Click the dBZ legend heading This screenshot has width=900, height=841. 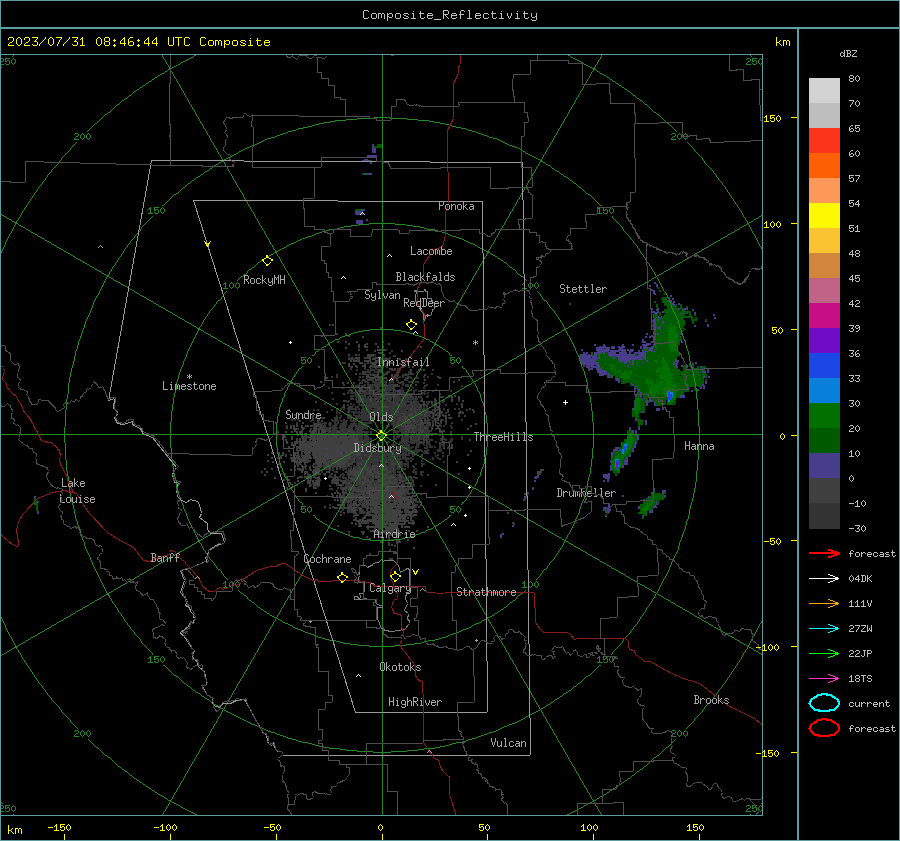848,53
